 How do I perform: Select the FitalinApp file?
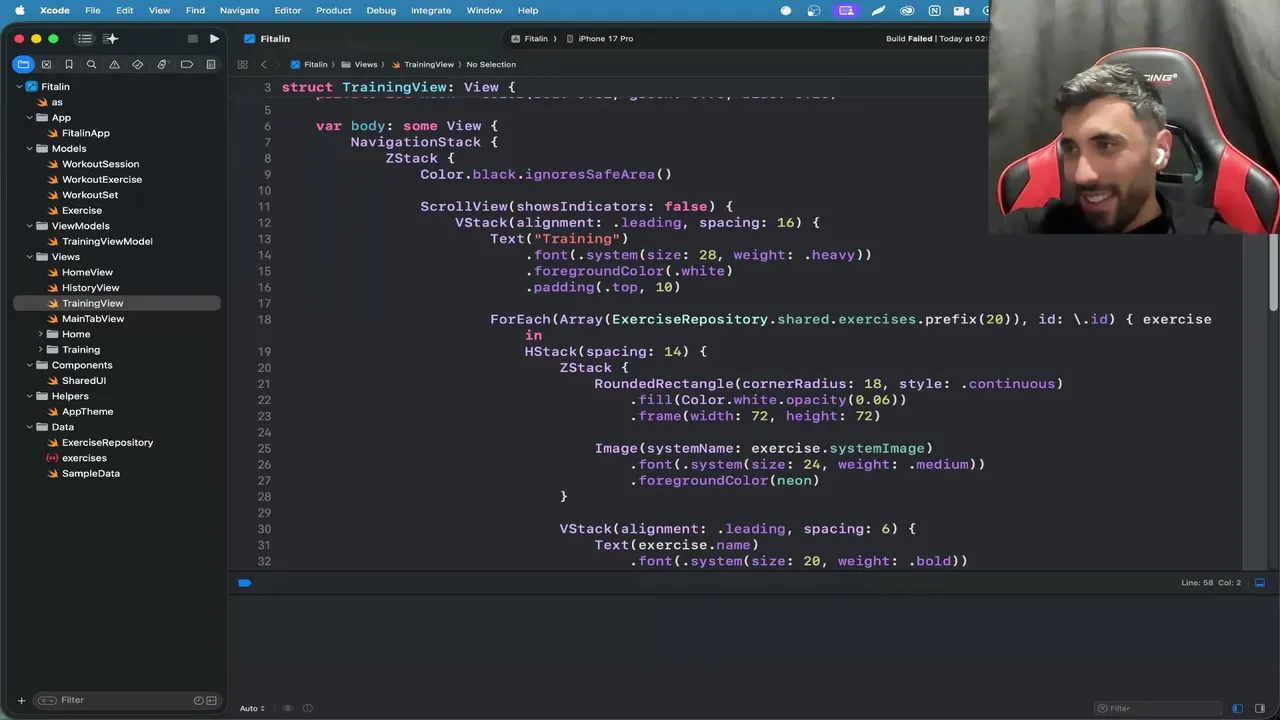85,133
